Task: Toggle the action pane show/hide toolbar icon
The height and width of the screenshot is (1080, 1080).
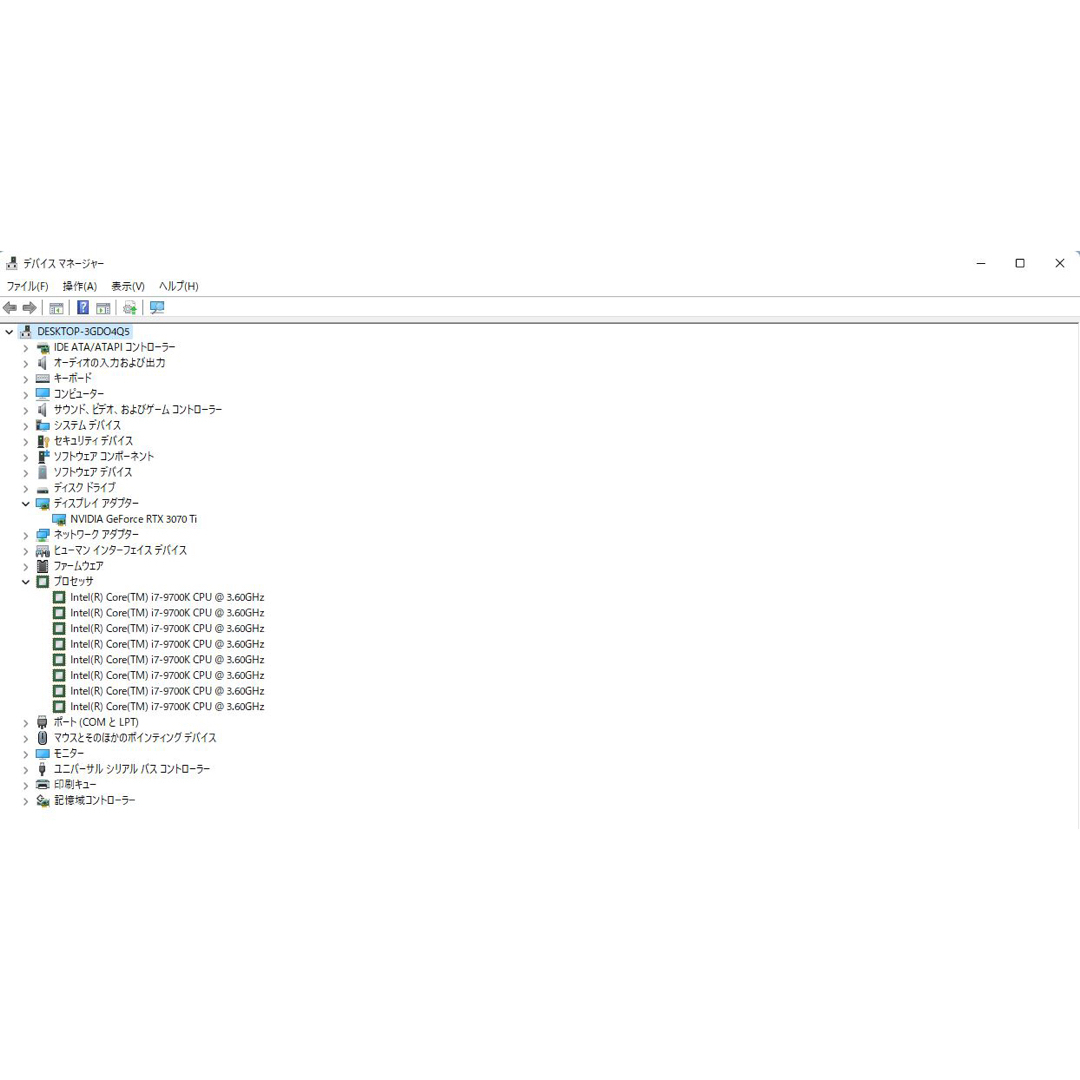Action: coord(103,308)
